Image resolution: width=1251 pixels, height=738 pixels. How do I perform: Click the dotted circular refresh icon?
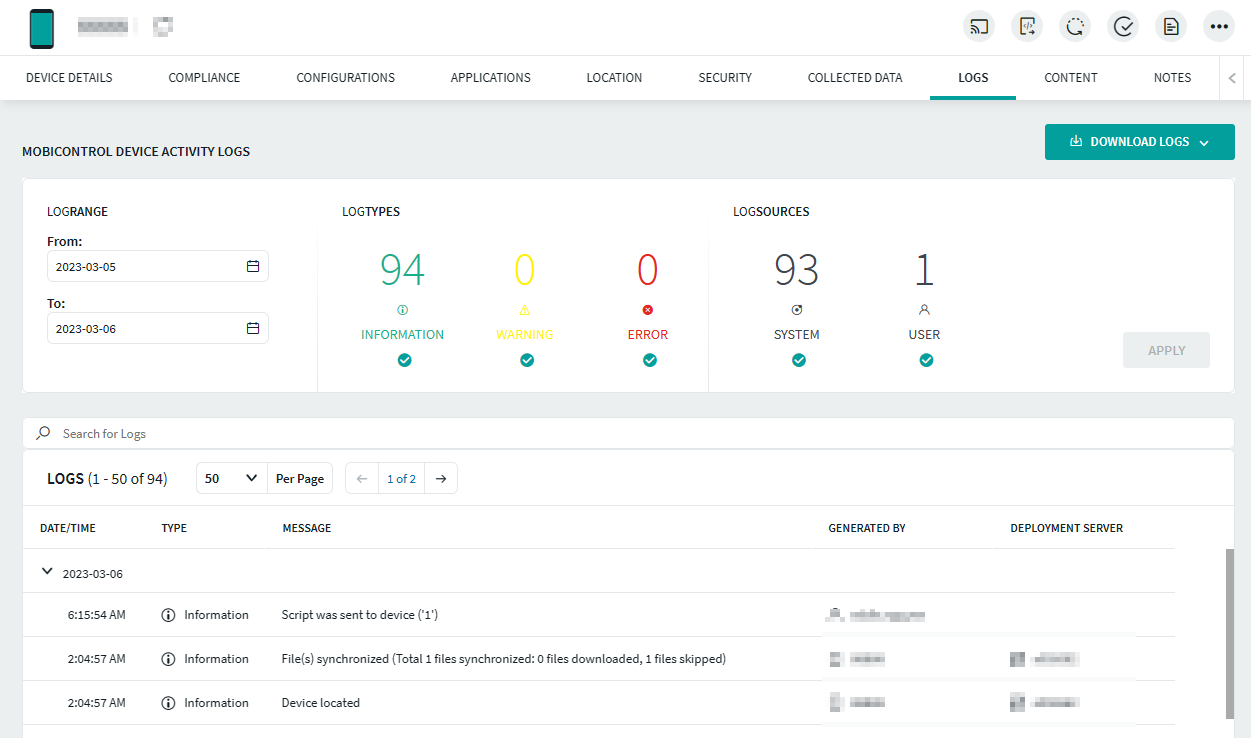(1075, 27)
